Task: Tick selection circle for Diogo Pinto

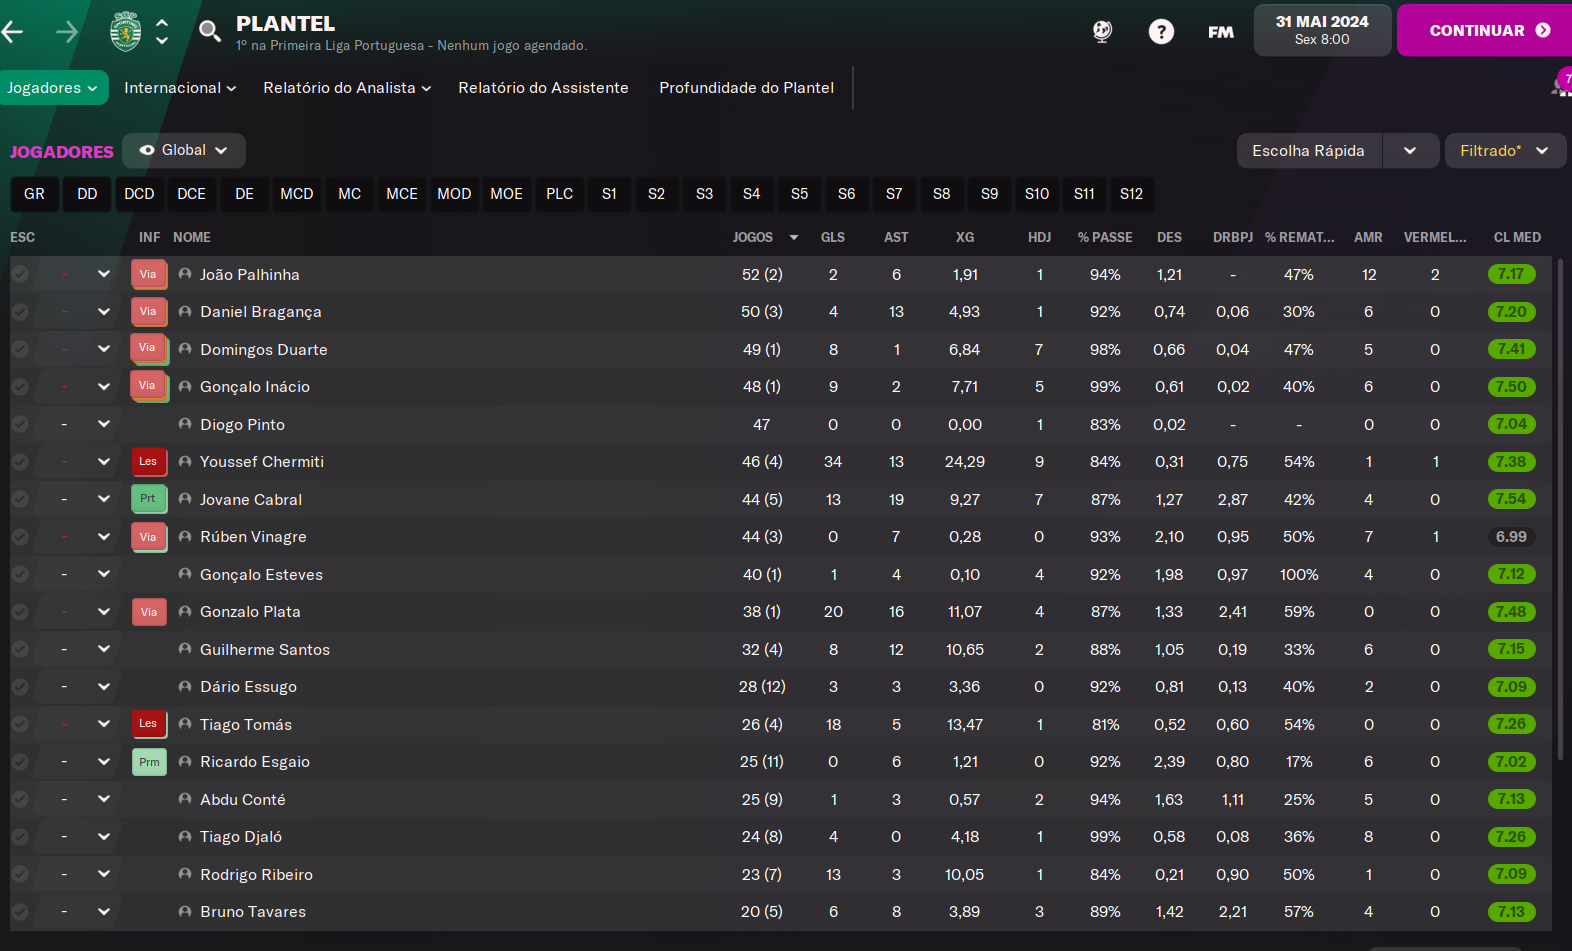Action: pos(20,424)
